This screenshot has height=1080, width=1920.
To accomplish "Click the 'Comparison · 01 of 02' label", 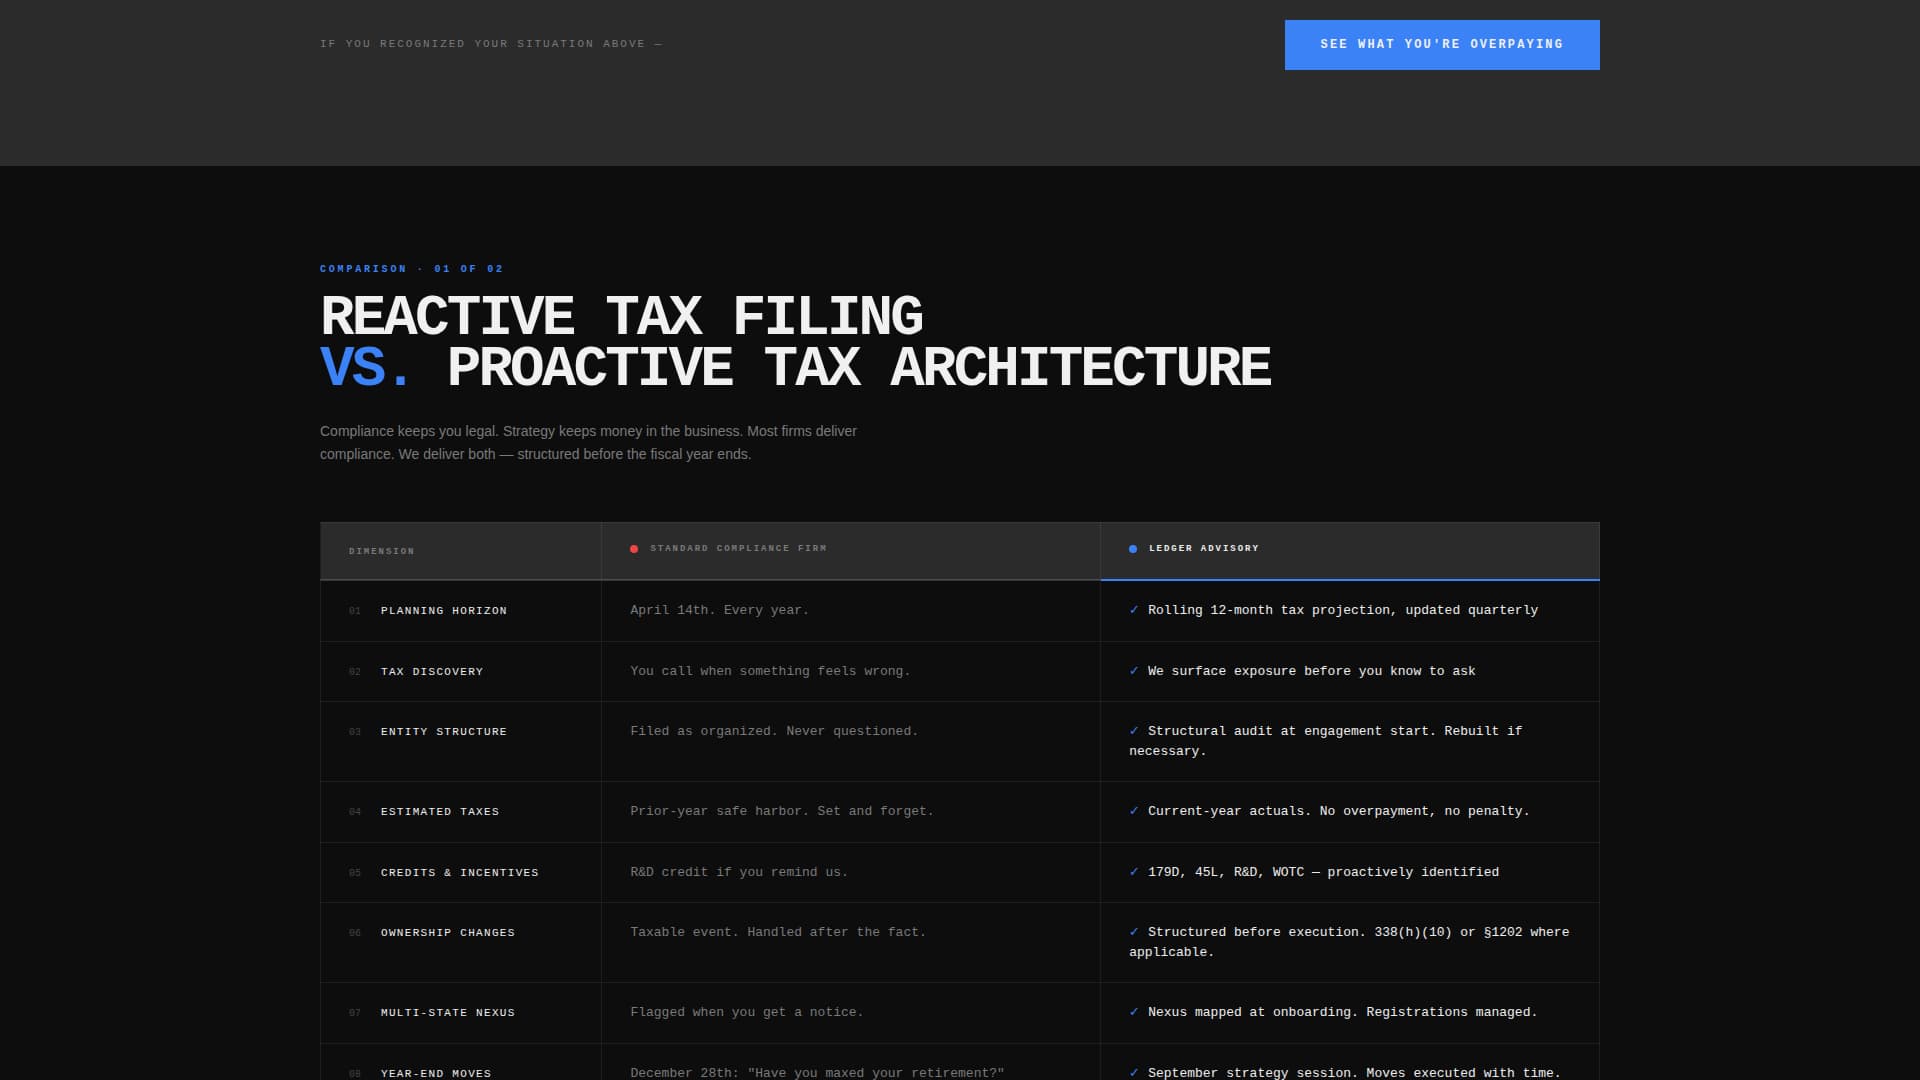I will (x=412, y=269).
